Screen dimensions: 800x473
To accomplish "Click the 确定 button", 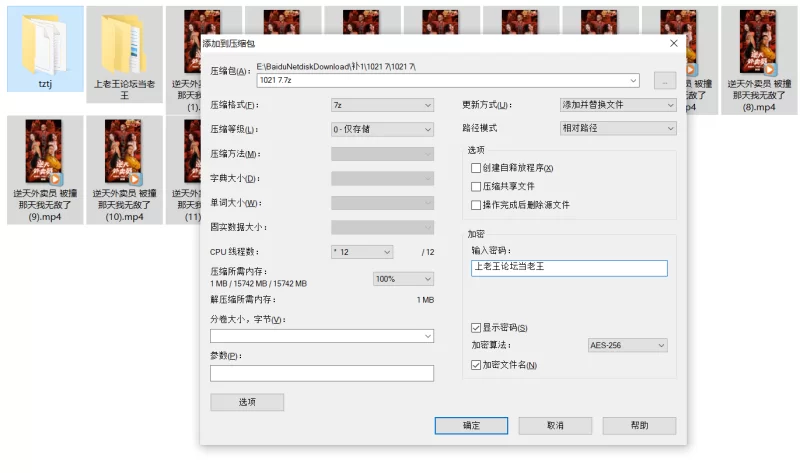I will (471, 426).
